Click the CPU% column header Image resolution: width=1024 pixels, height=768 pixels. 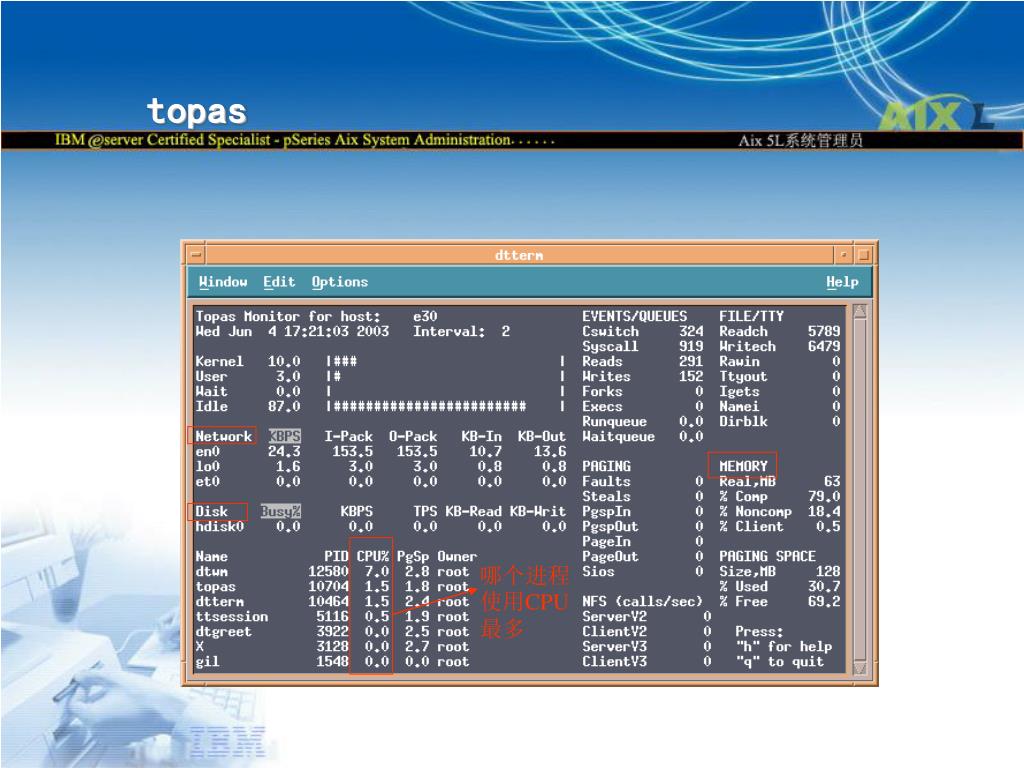(372, 556)
